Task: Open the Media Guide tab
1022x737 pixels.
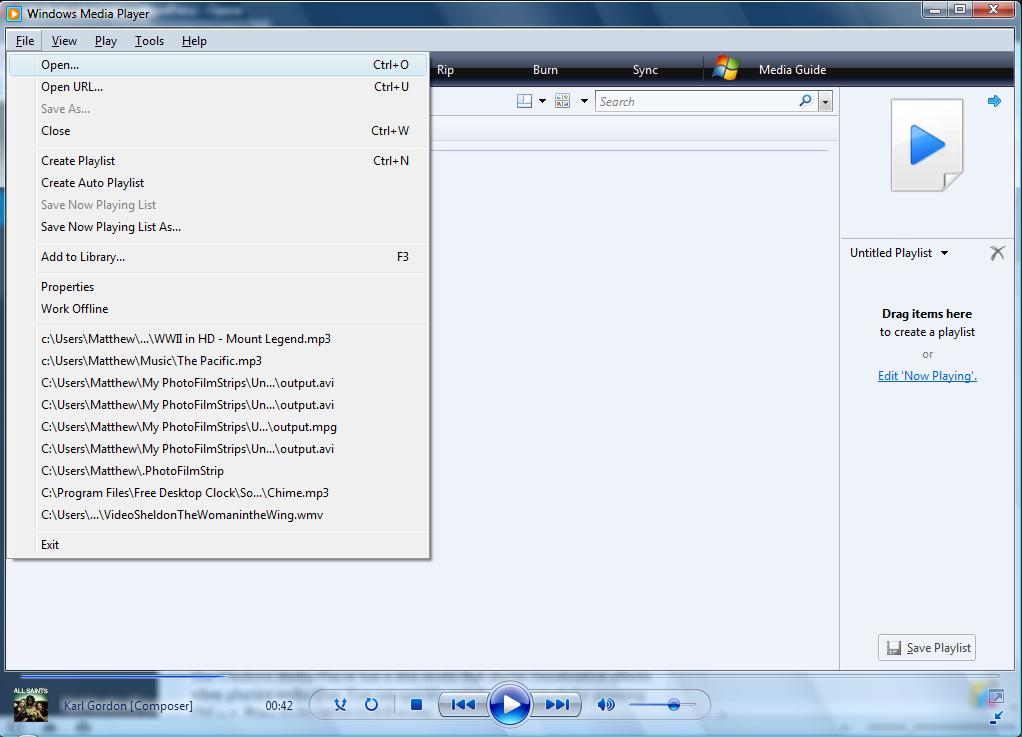Action: 793,70
